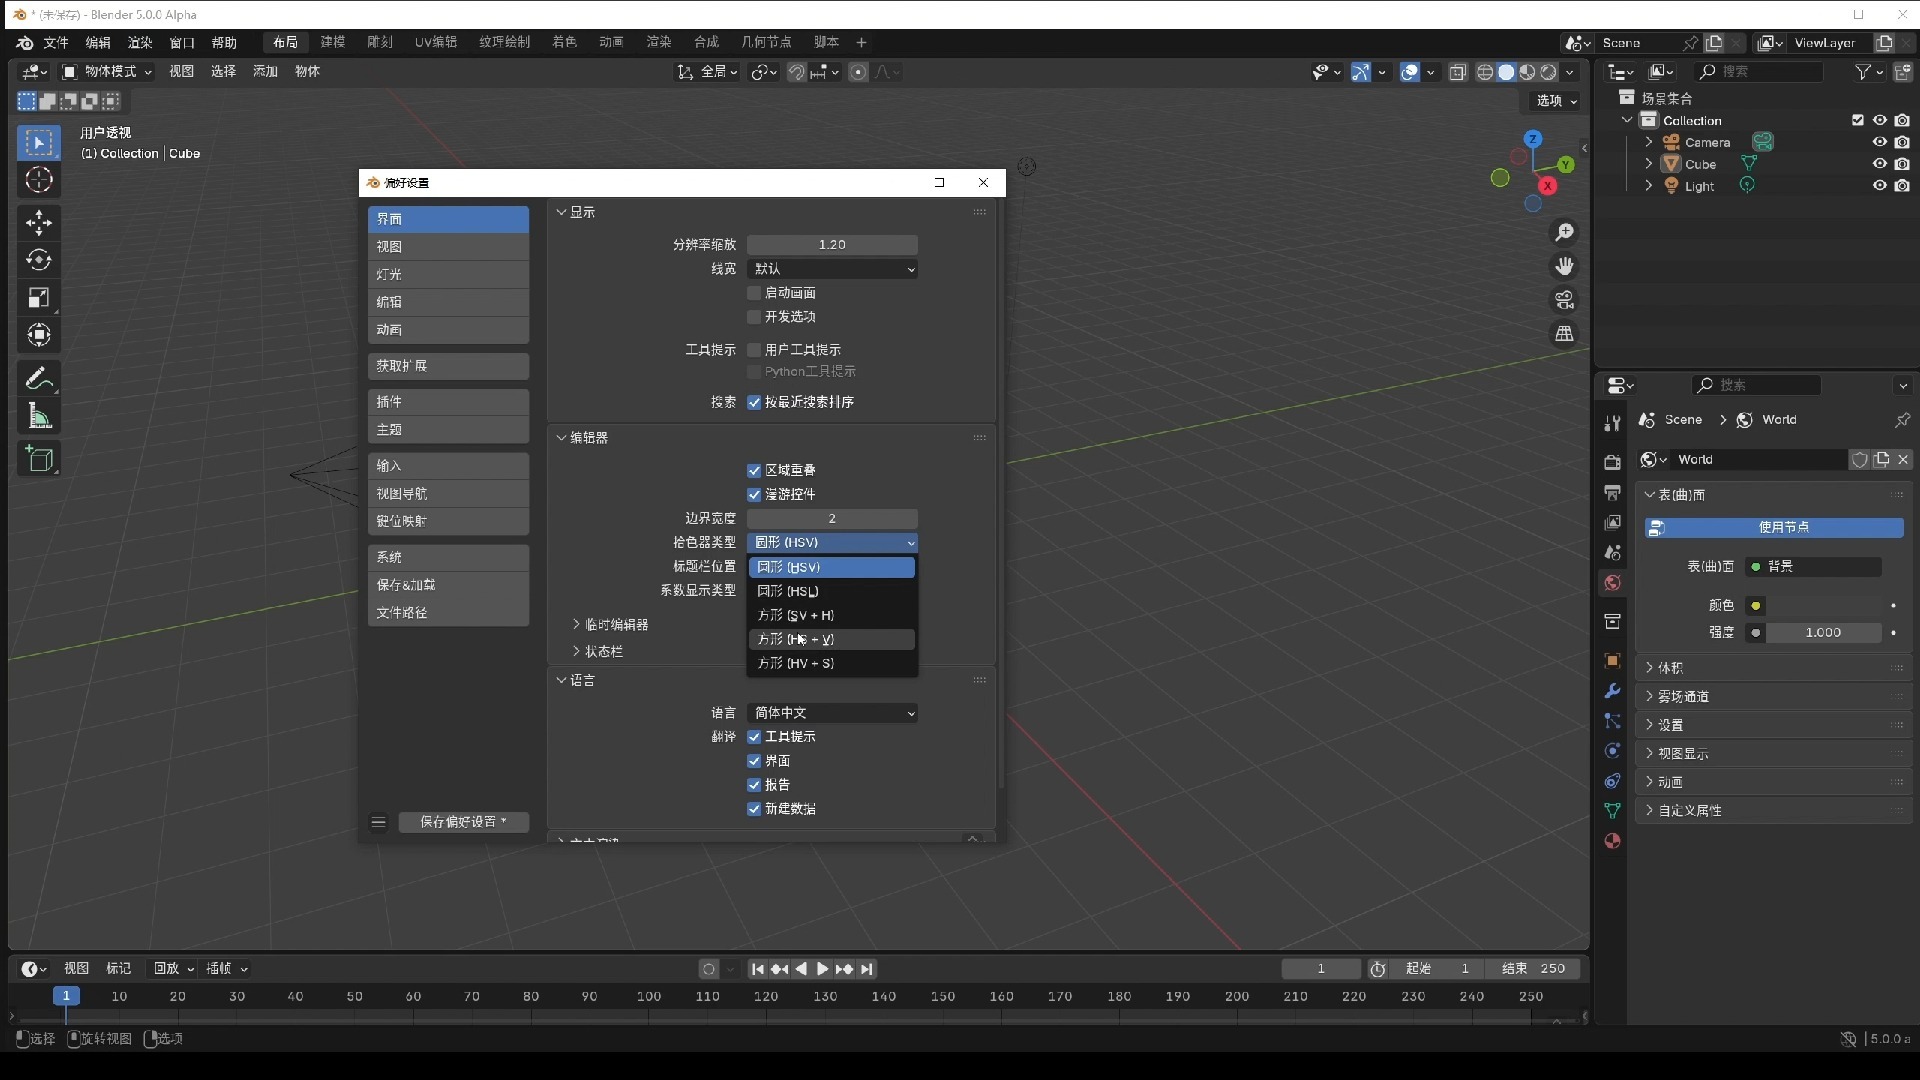Open the 语言 简体中文 dropdown

pyautogui.click(x=832, y=713)
